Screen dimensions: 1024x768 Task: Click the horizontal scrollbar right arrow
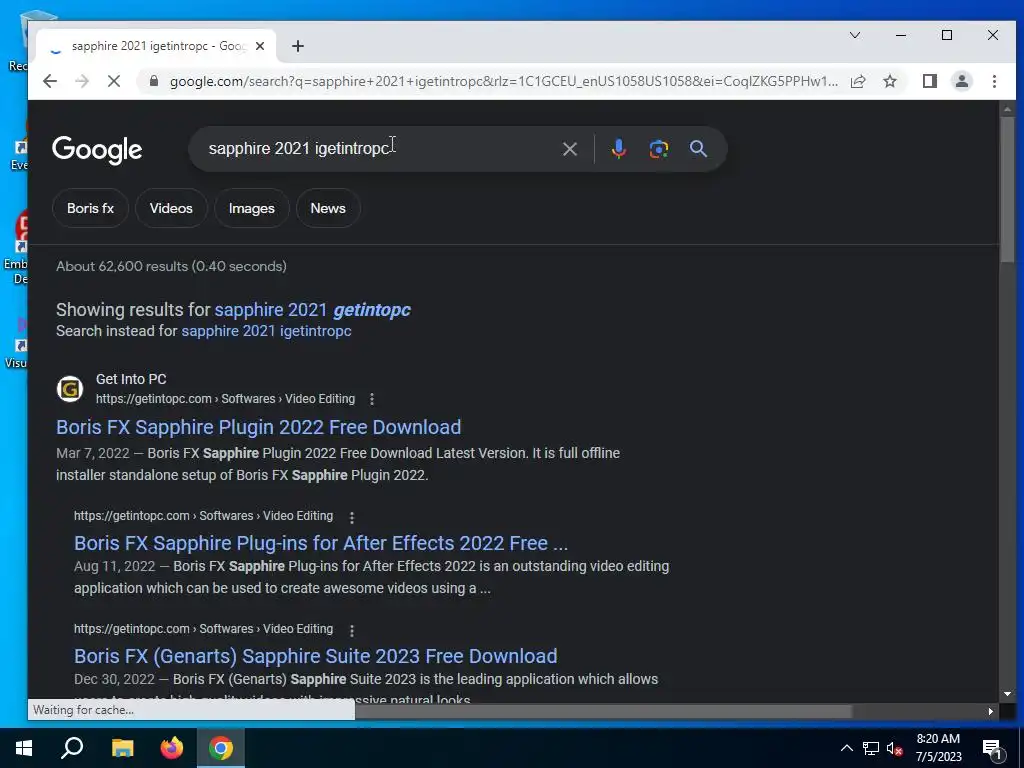[991, 711]
